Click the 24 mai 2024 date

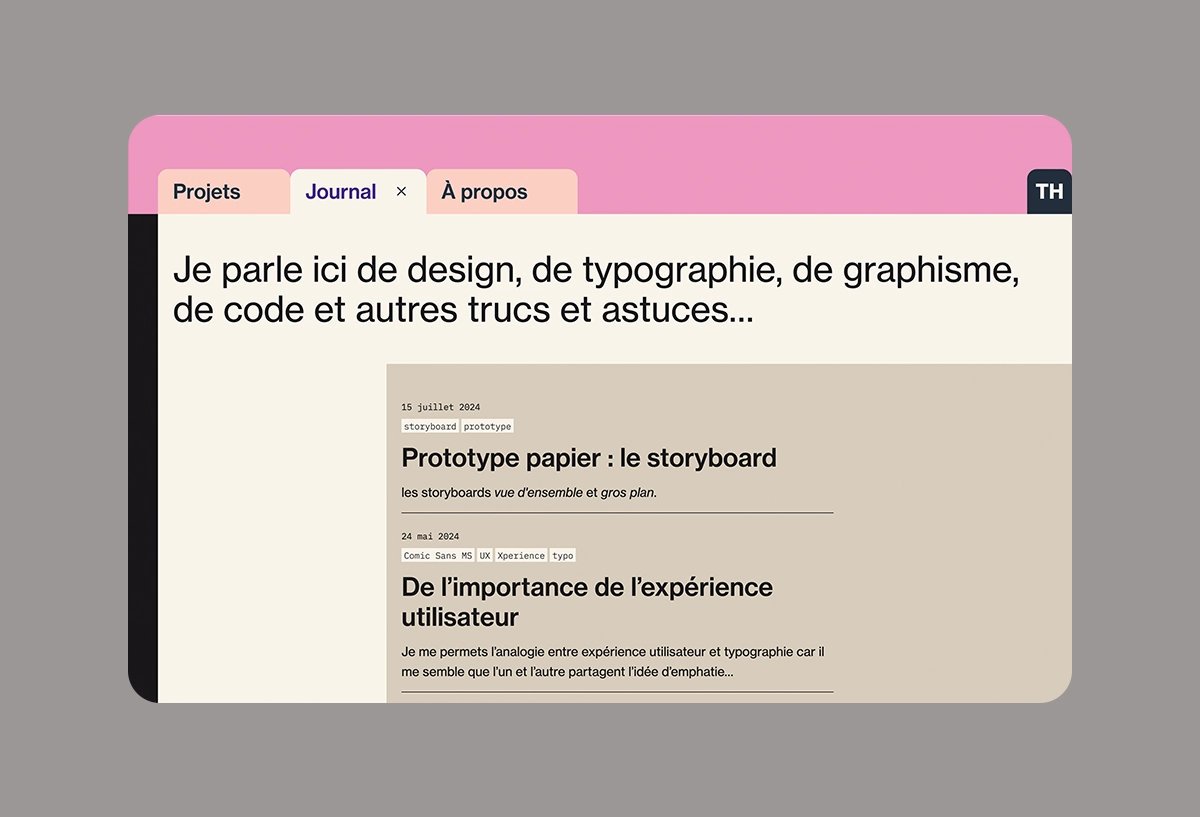pos(430,536)
